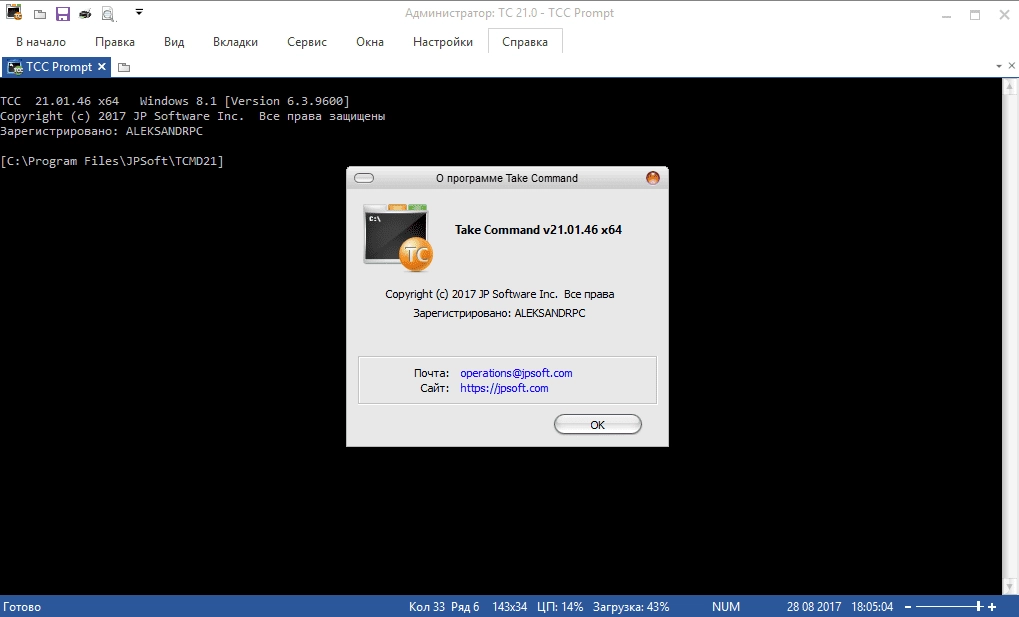Click the open folder icon in quick access toolbar

click(x=40, y=14)
